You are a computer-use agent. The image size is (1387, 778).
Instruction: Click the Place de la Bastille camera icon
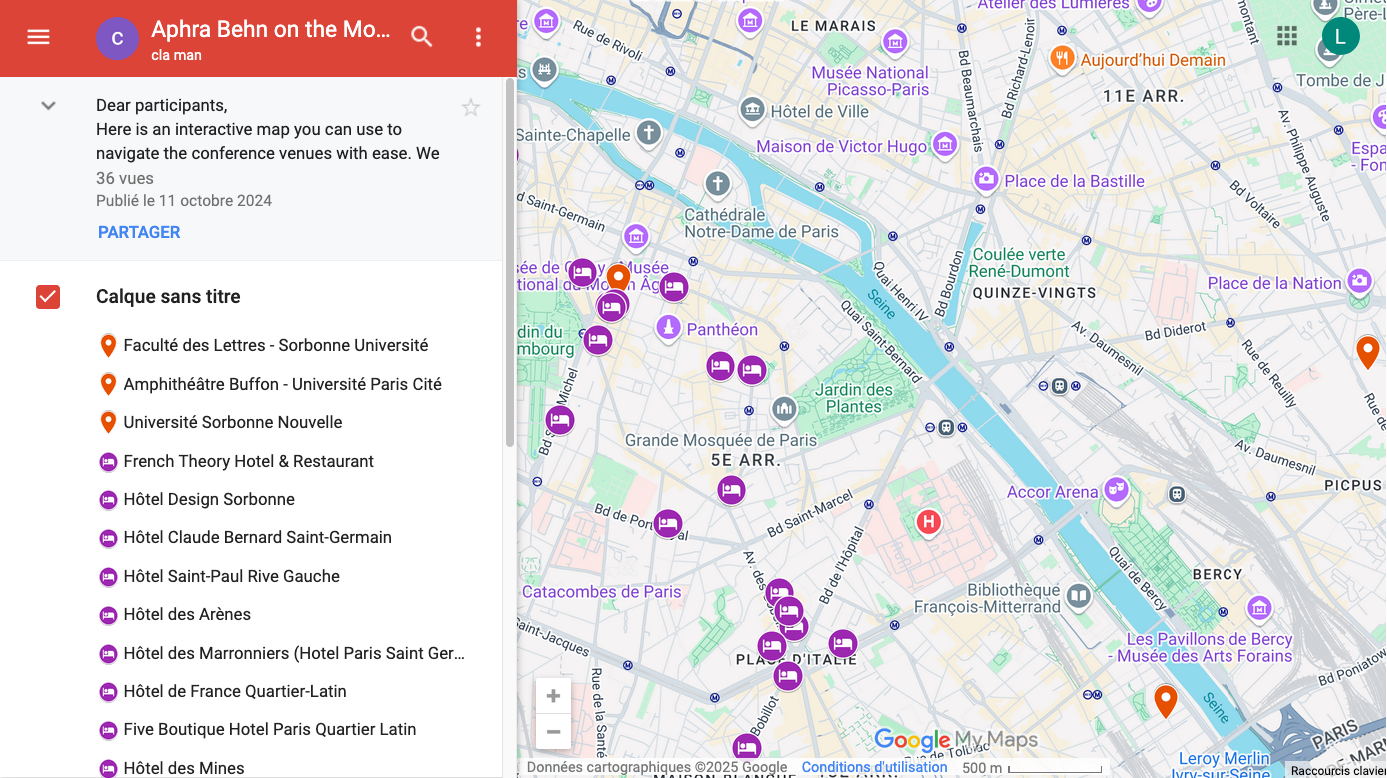[x=987, y=179]
